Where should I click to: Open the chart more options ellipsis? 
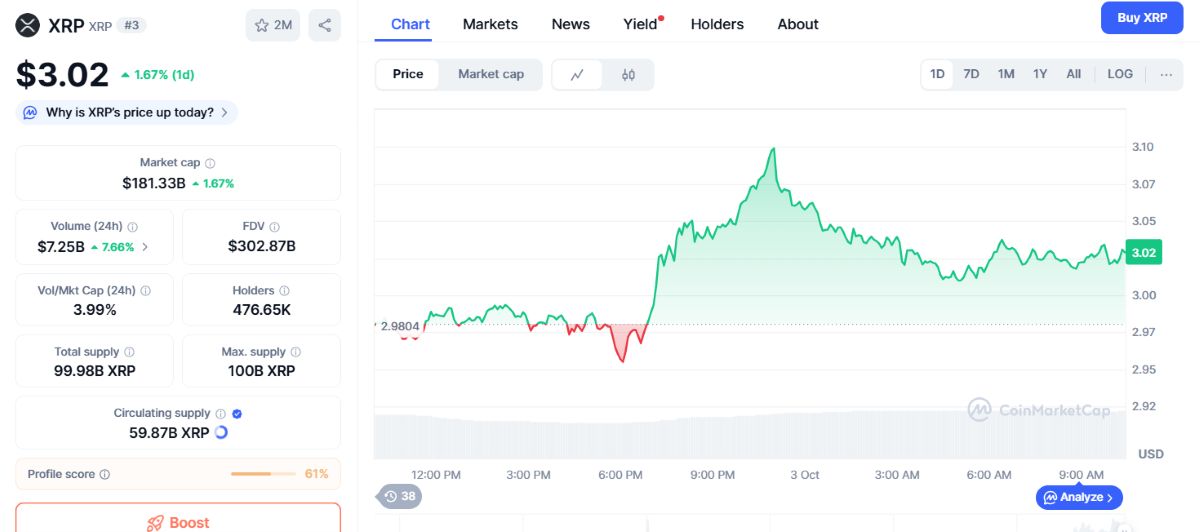[1166, 74]
